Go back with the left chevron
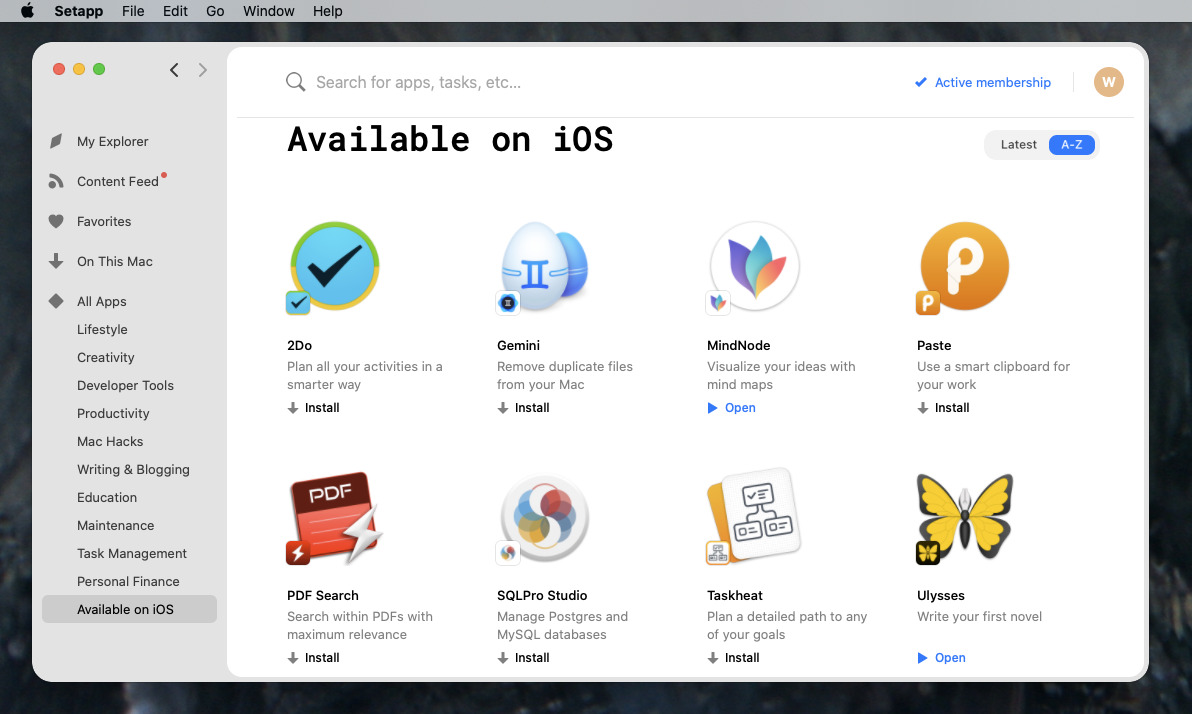1192x714 pixels. pyautogui.click(x=174, y=70)
